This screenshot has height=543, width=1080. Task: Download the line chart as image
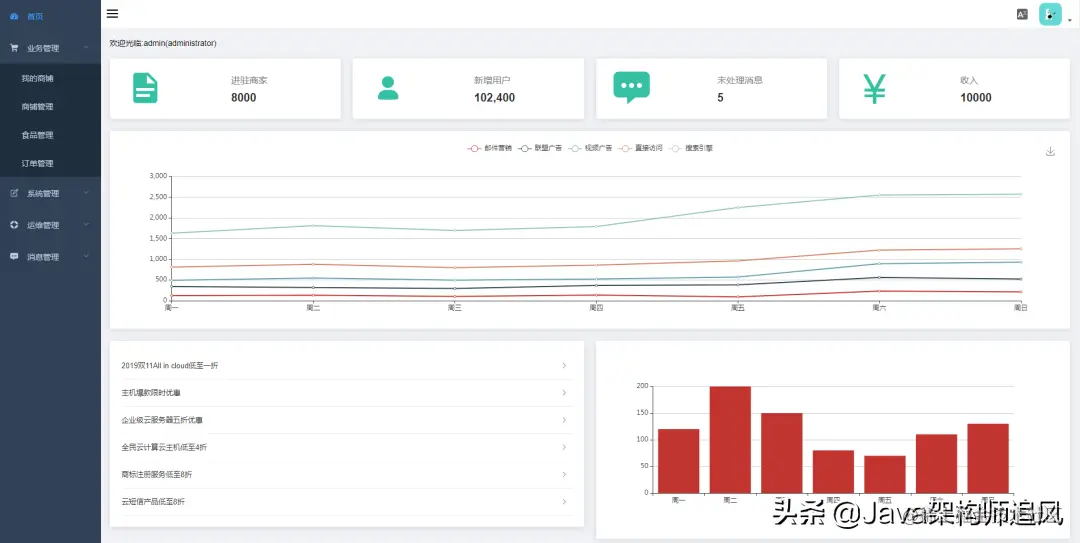[1050, 152]
